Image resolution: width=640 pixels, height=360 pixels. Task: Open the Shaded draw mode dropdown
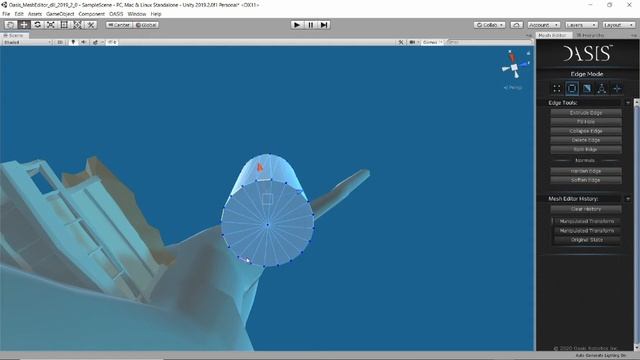[x=27, y=42]
